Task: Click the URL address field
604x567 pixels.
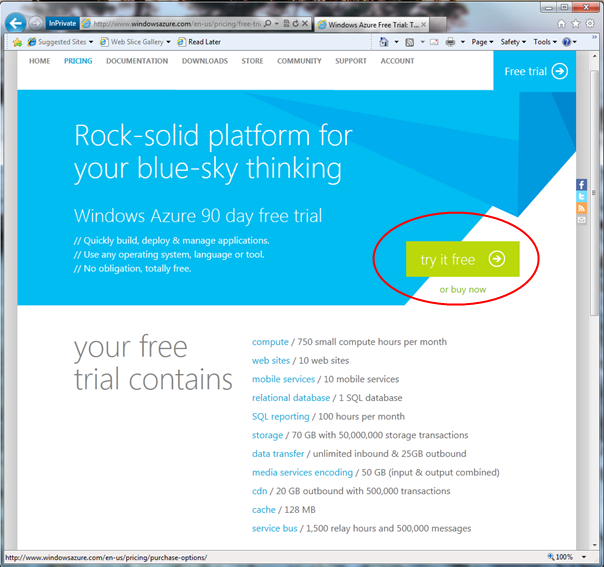Action: (x=177, y=24)
